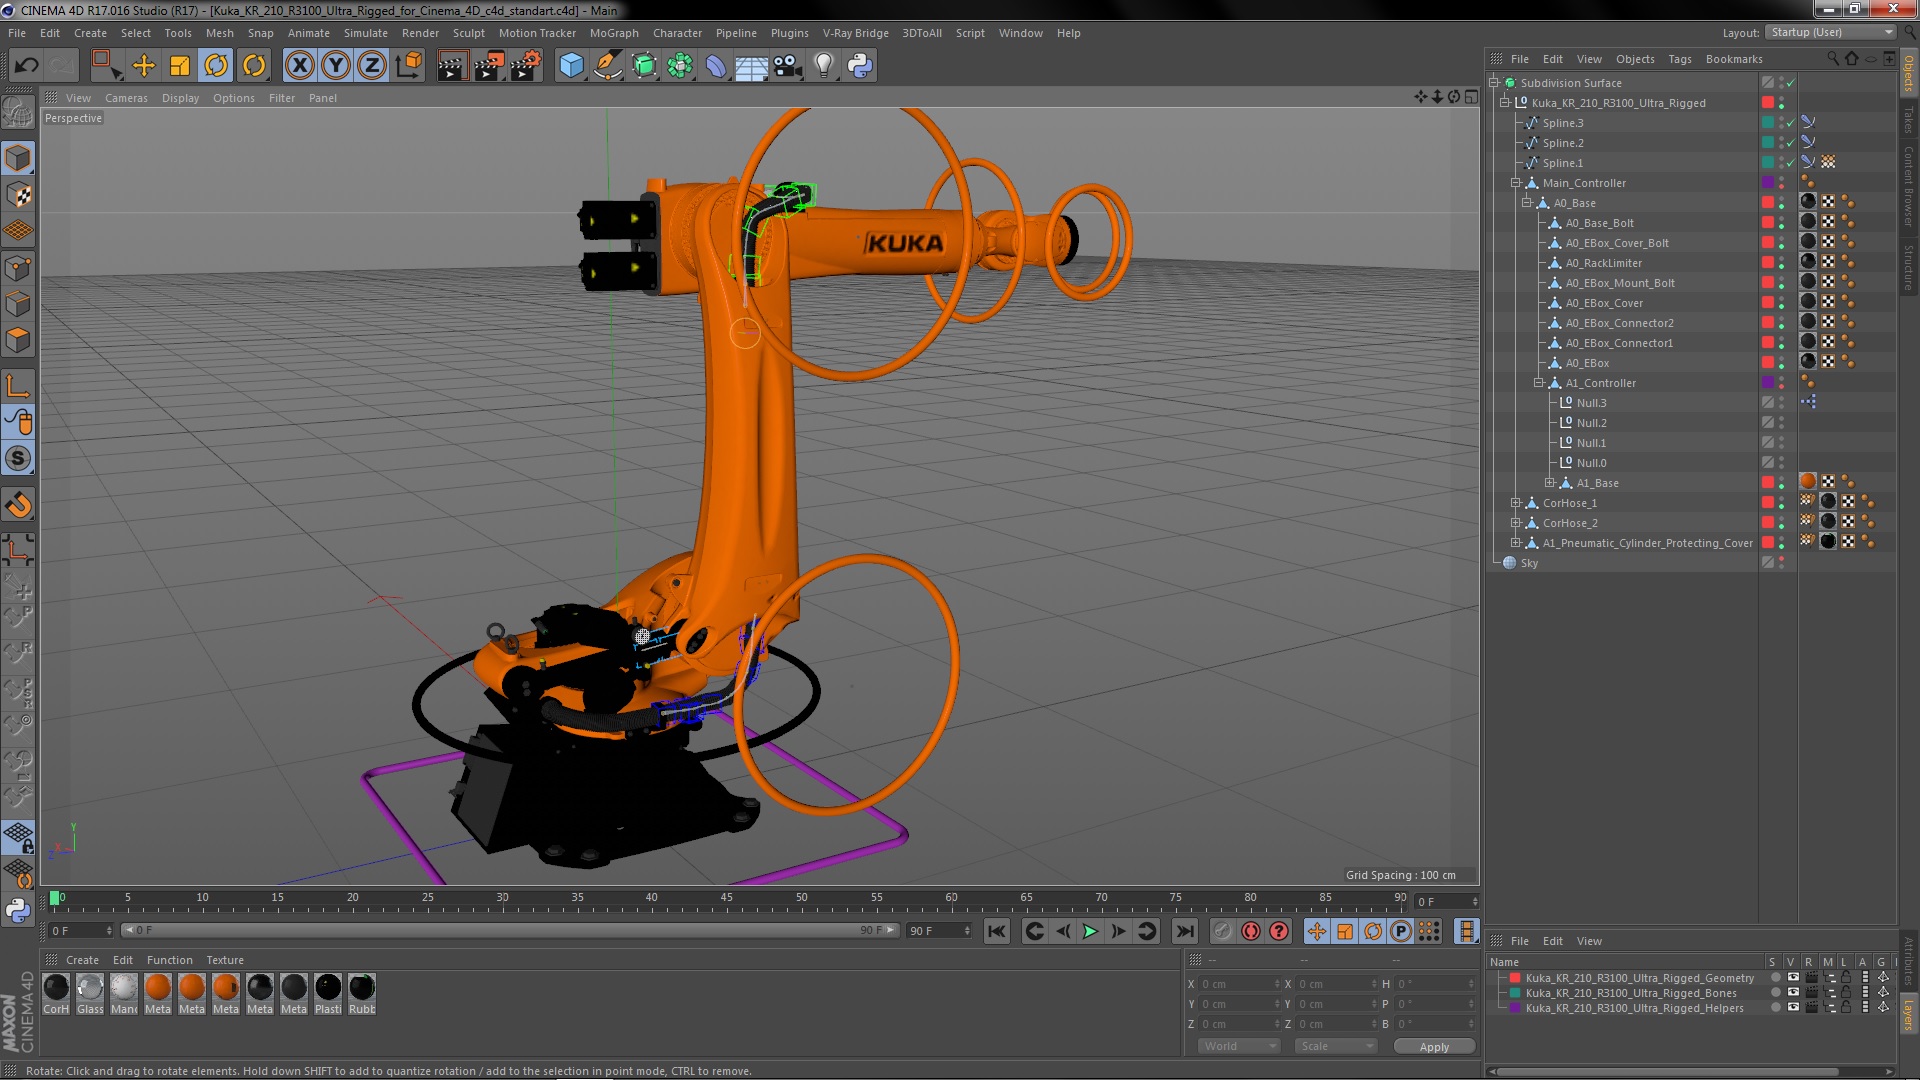Toggle Position keyframe recording icon

pos(1317,931)
